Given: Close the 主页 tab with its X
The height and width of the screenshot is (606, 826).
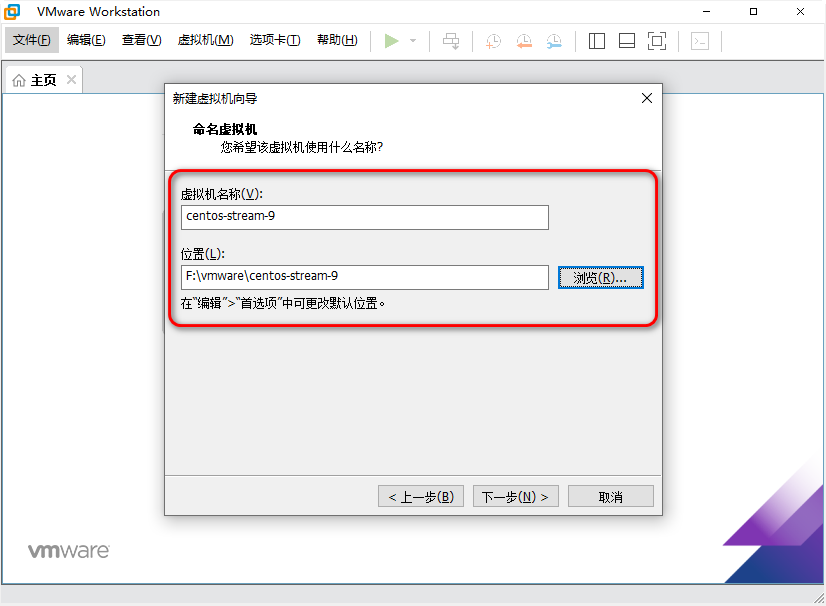Looking at the screenshot, I should [71, 80].
